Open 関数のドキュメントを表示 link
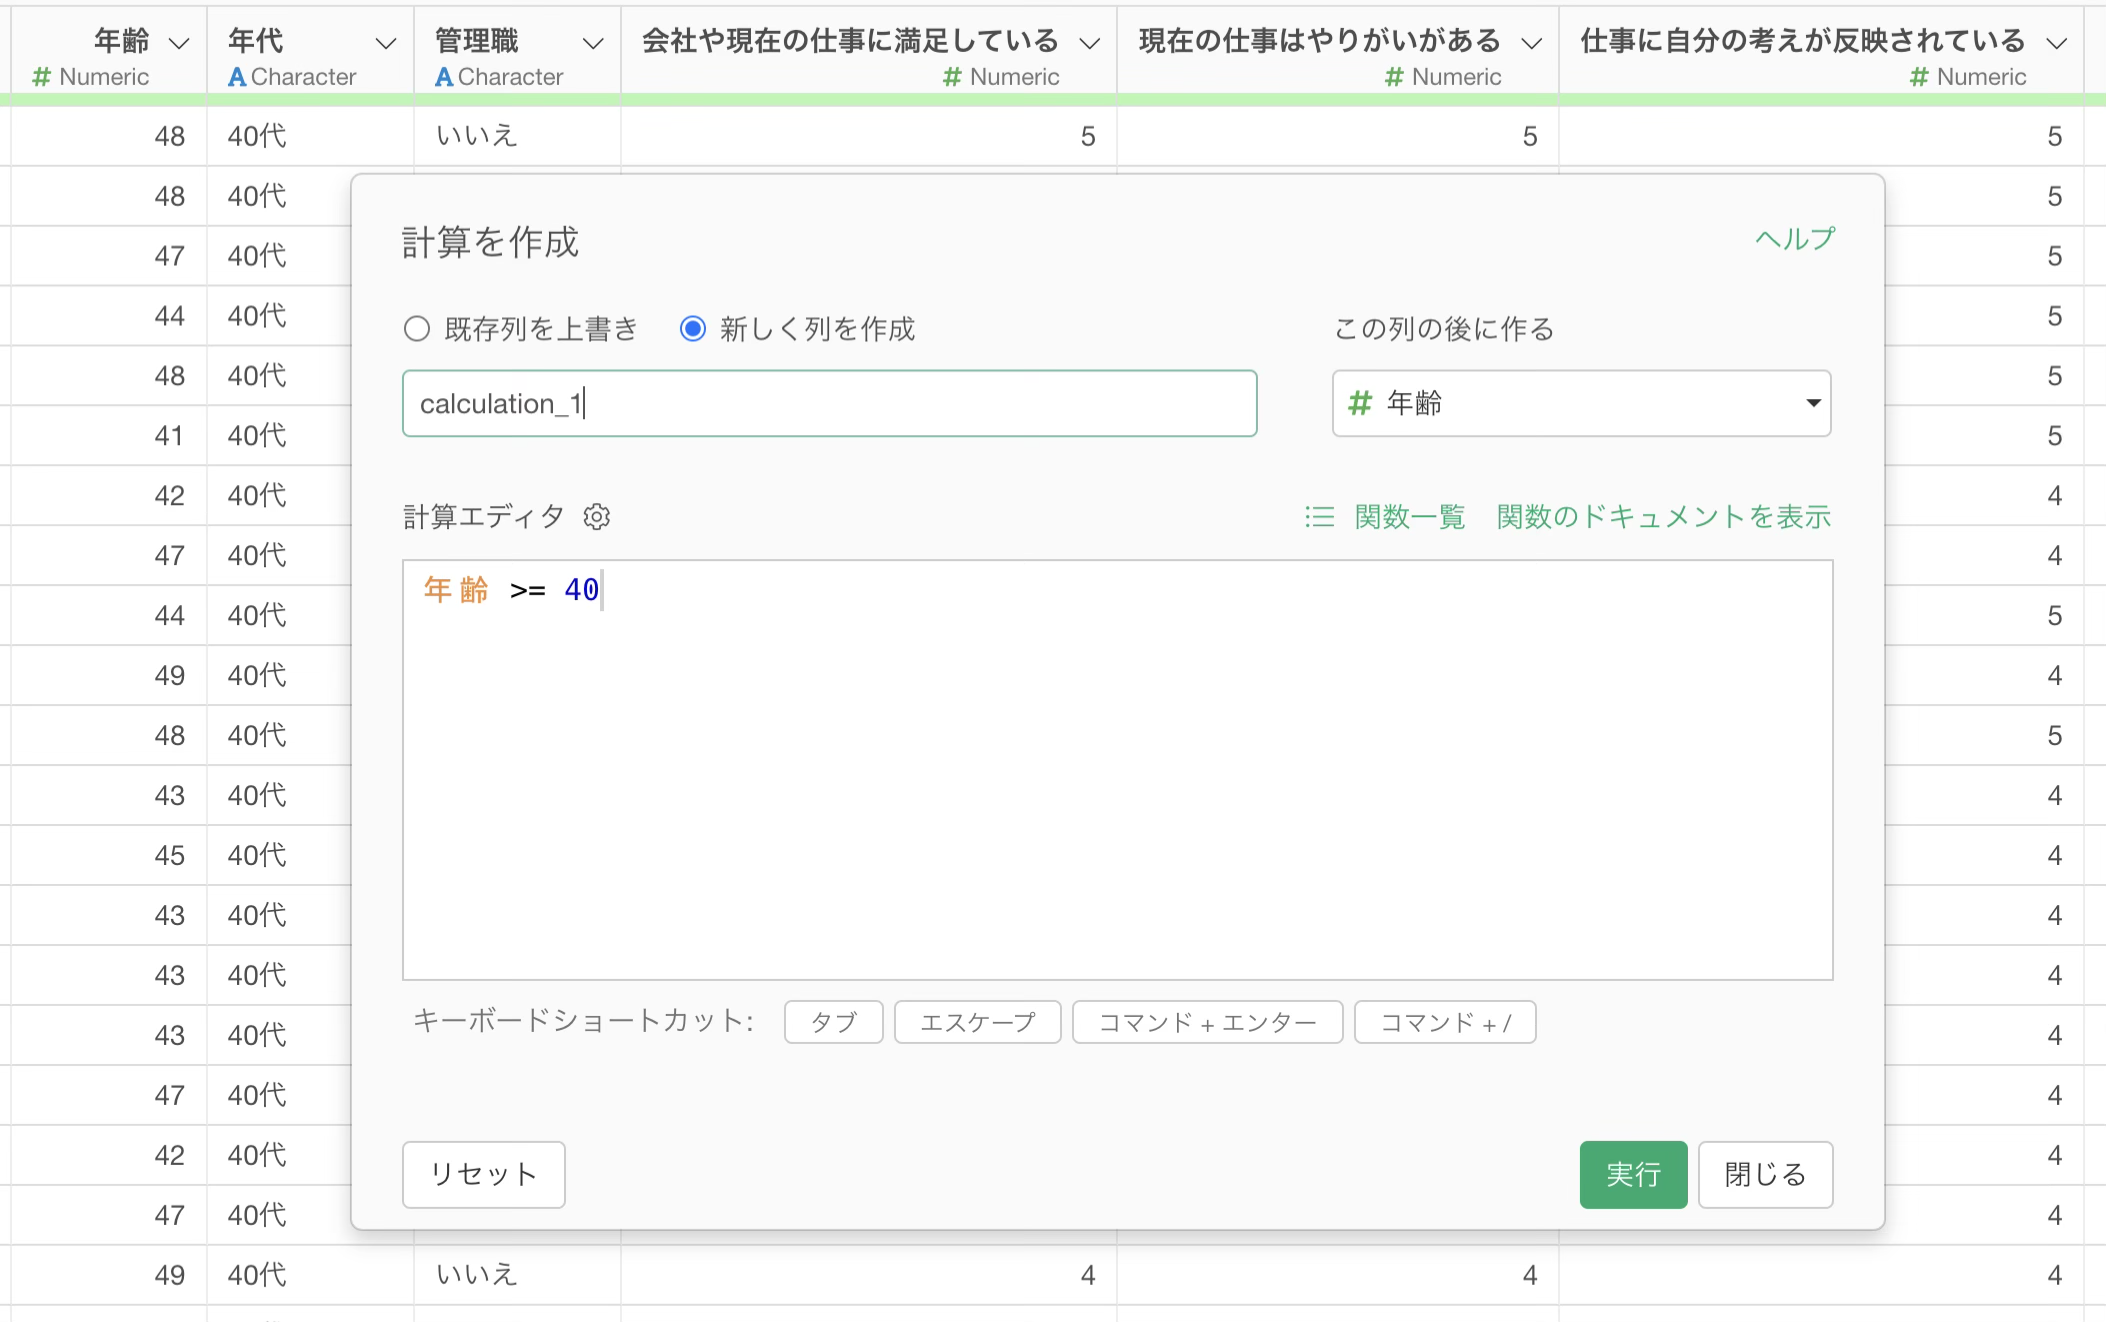 [1663, 517]
